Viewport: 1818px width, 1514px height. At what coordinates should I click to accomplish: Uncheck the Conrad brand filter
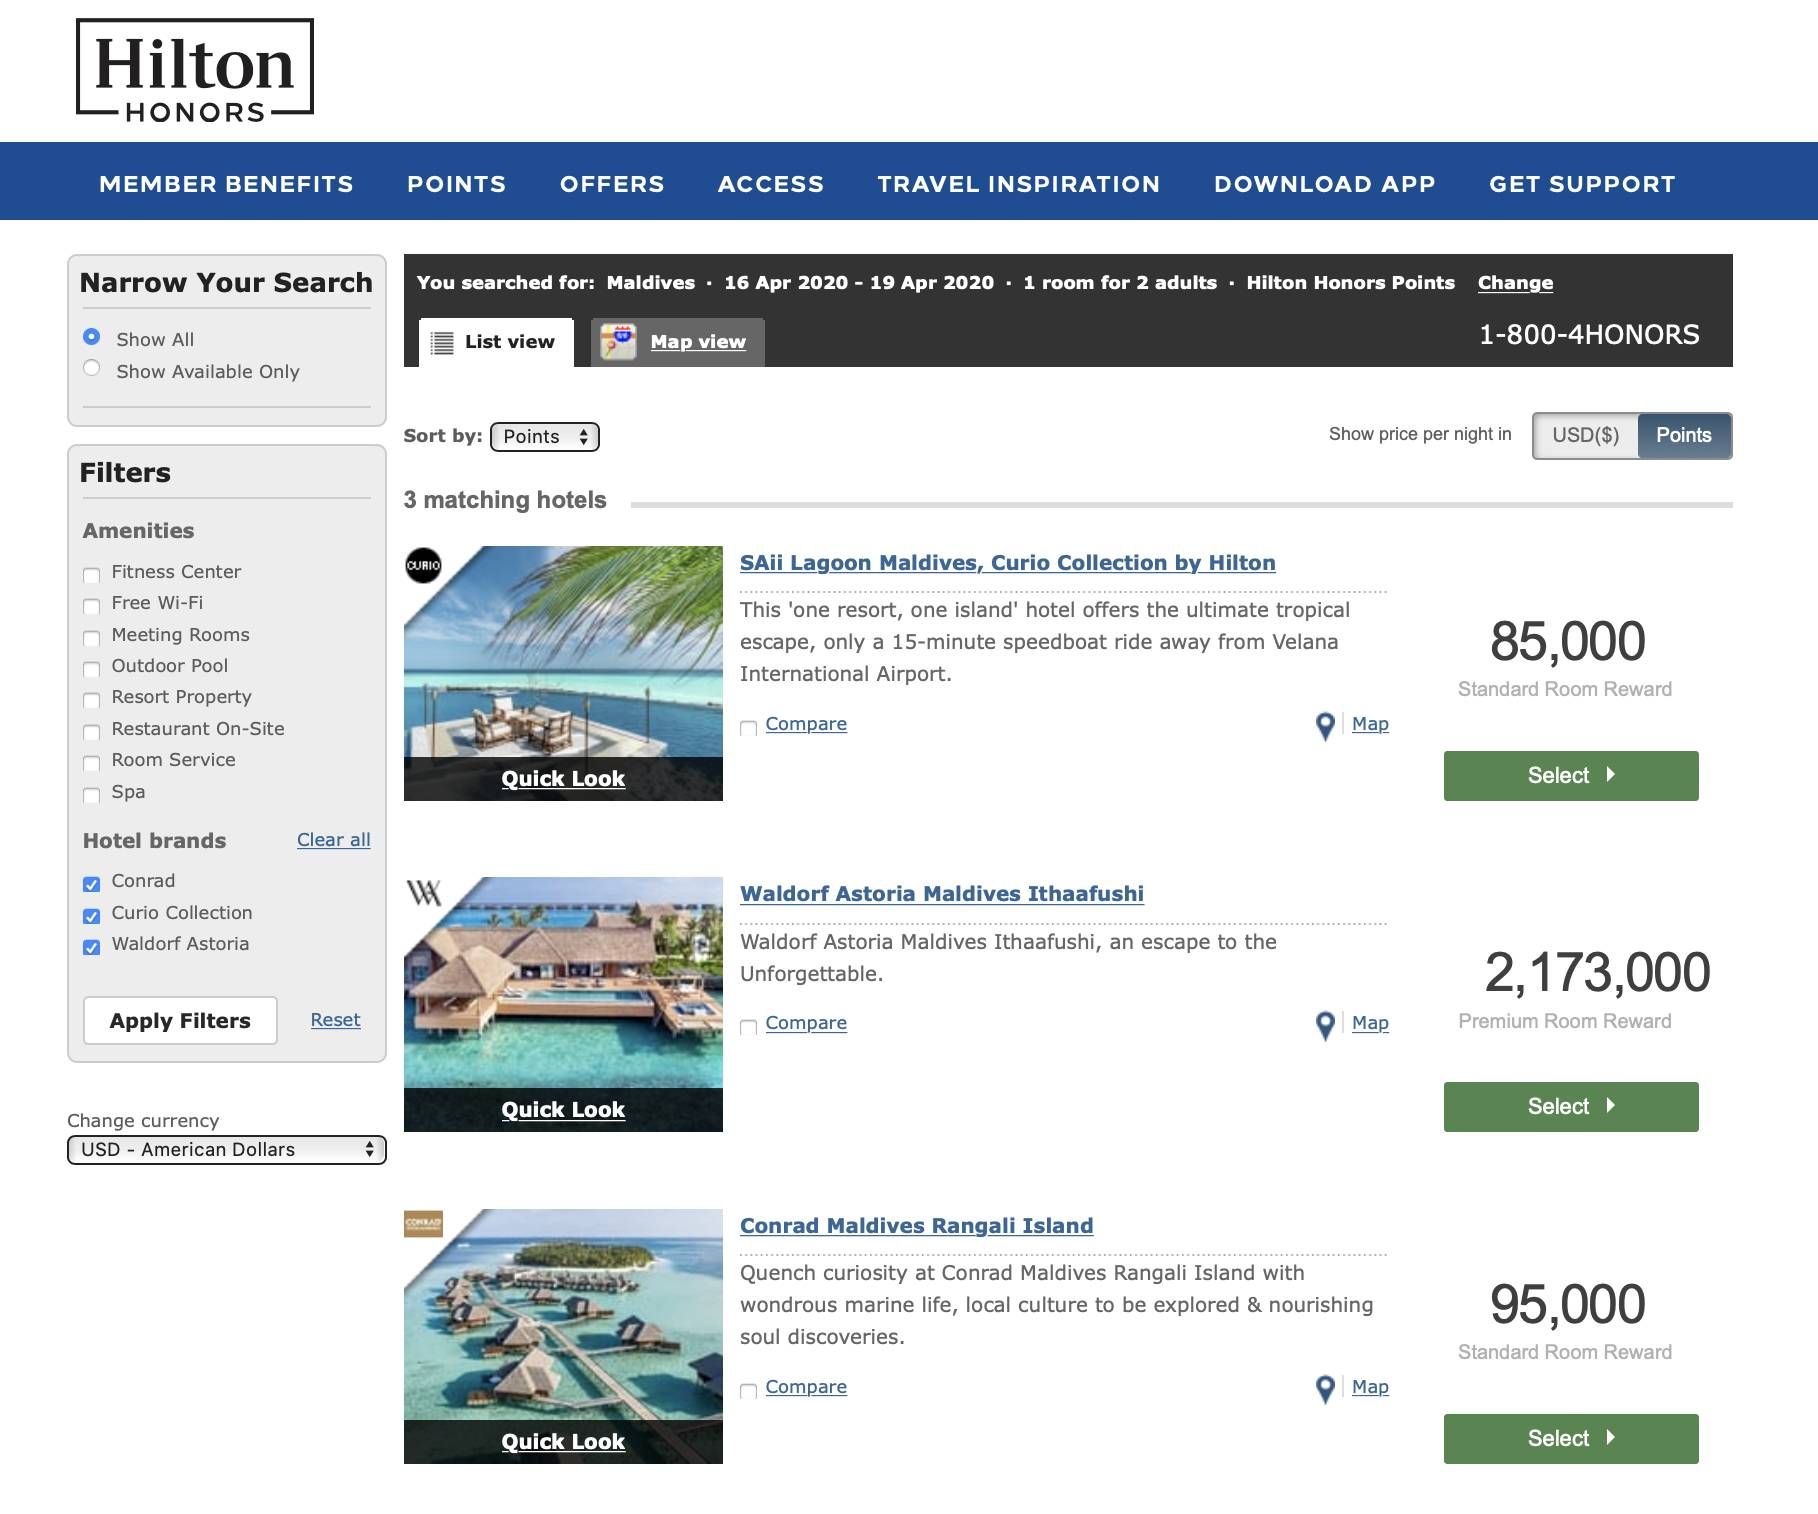92,884
